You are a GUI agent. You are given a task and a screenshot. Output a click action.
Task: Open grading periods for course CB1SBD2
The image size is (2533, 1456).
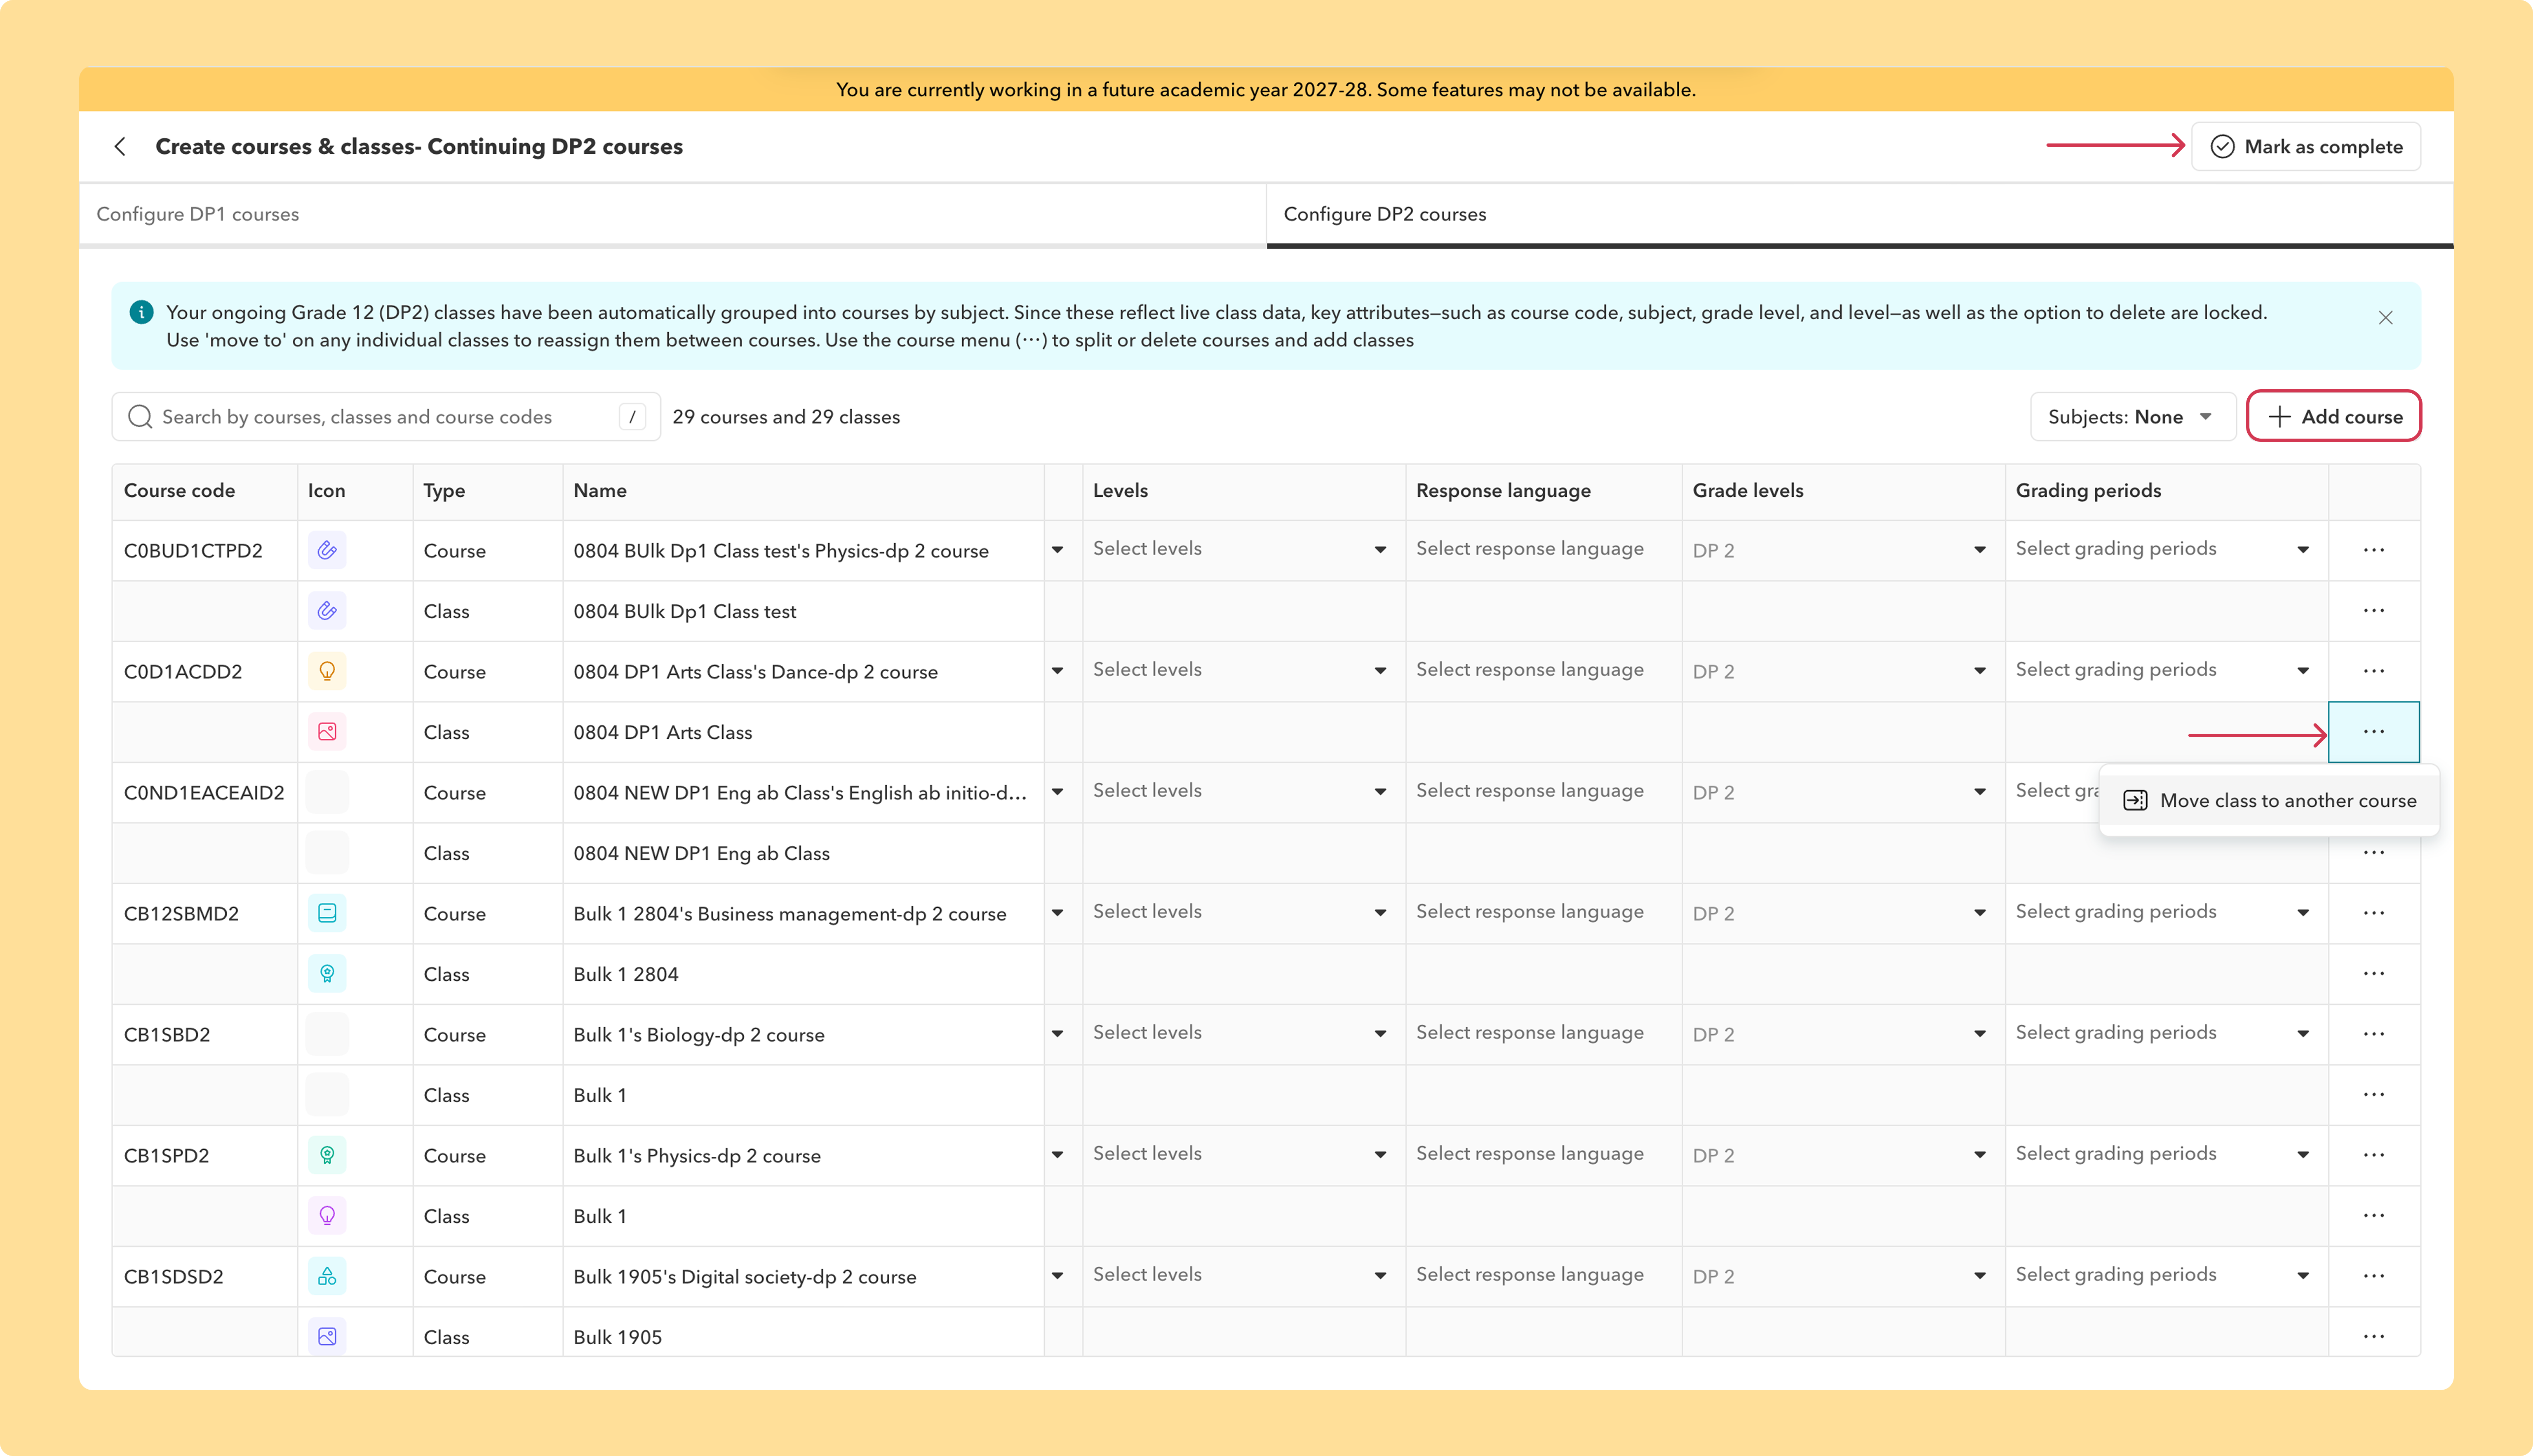[2166, 1033]
